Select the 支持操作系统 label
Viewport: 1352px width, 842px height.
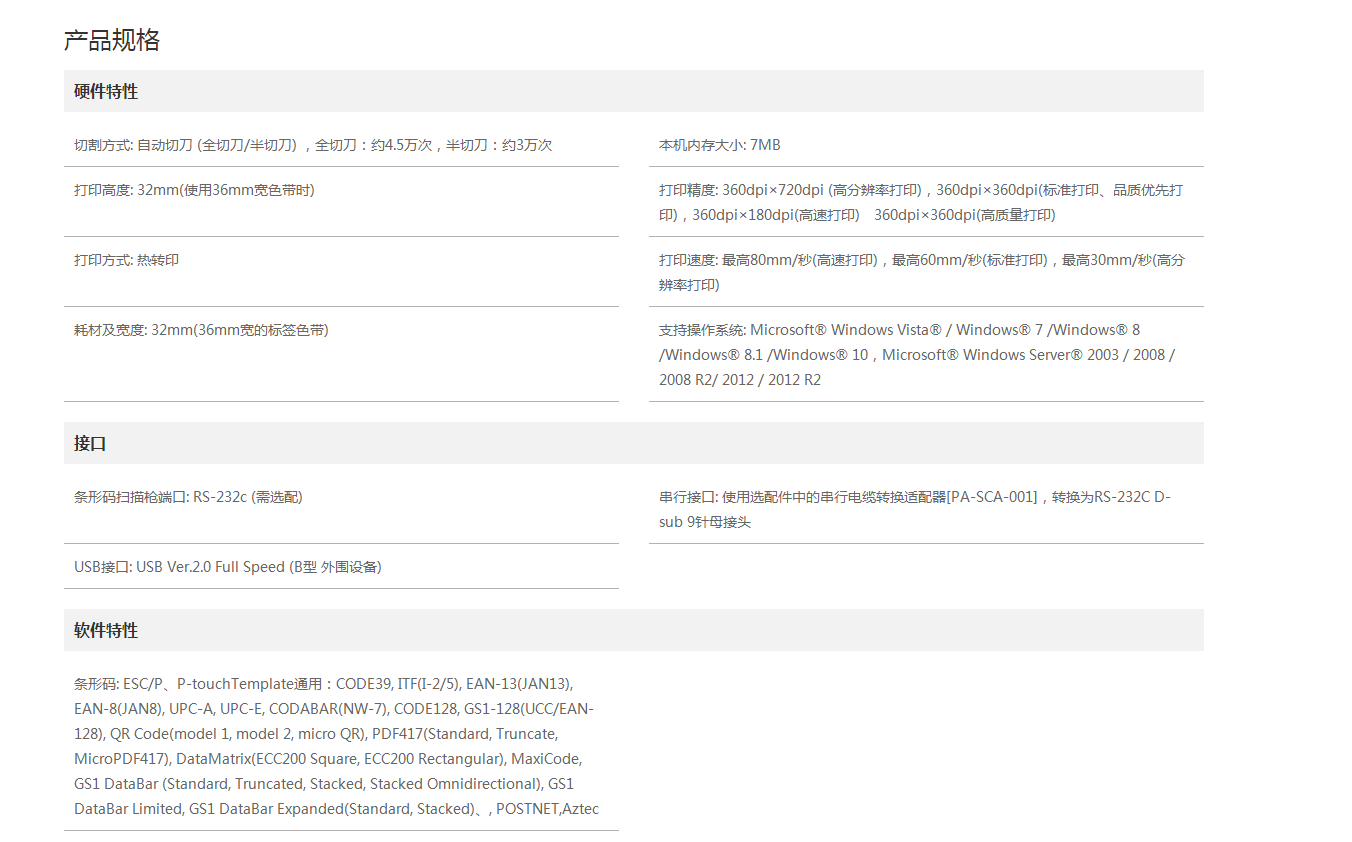[702, 330]
